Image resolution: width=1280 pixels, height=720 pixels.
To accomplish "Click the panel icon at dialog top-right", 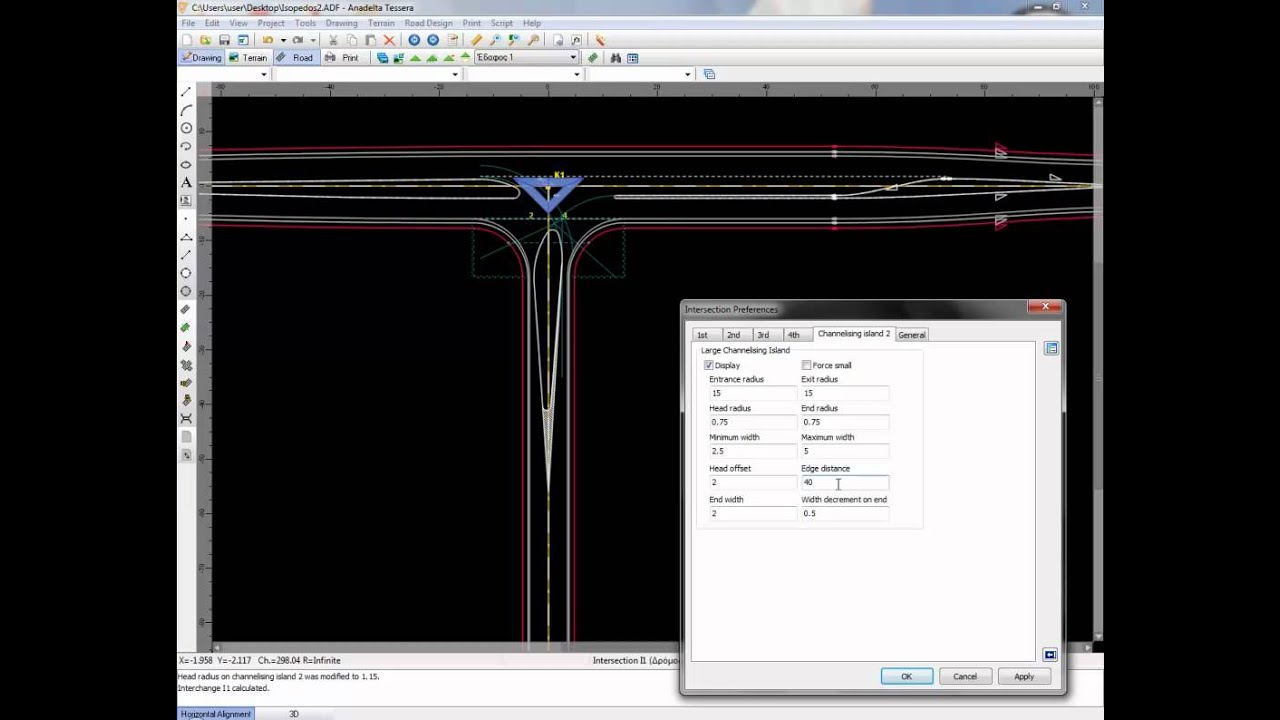I will 1050,348.
